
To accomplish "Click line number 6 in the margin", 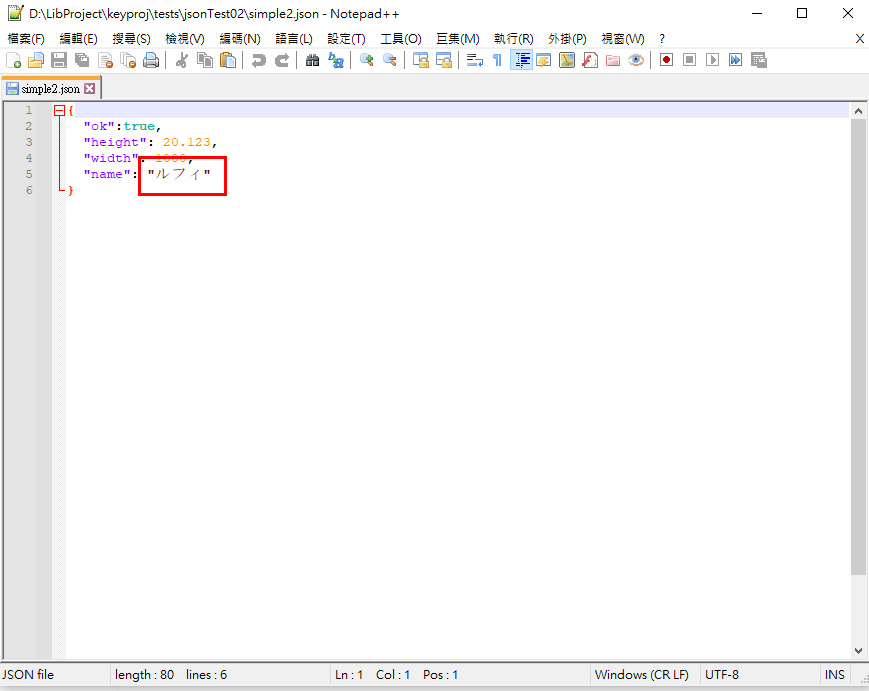I will tap(29, 190).
